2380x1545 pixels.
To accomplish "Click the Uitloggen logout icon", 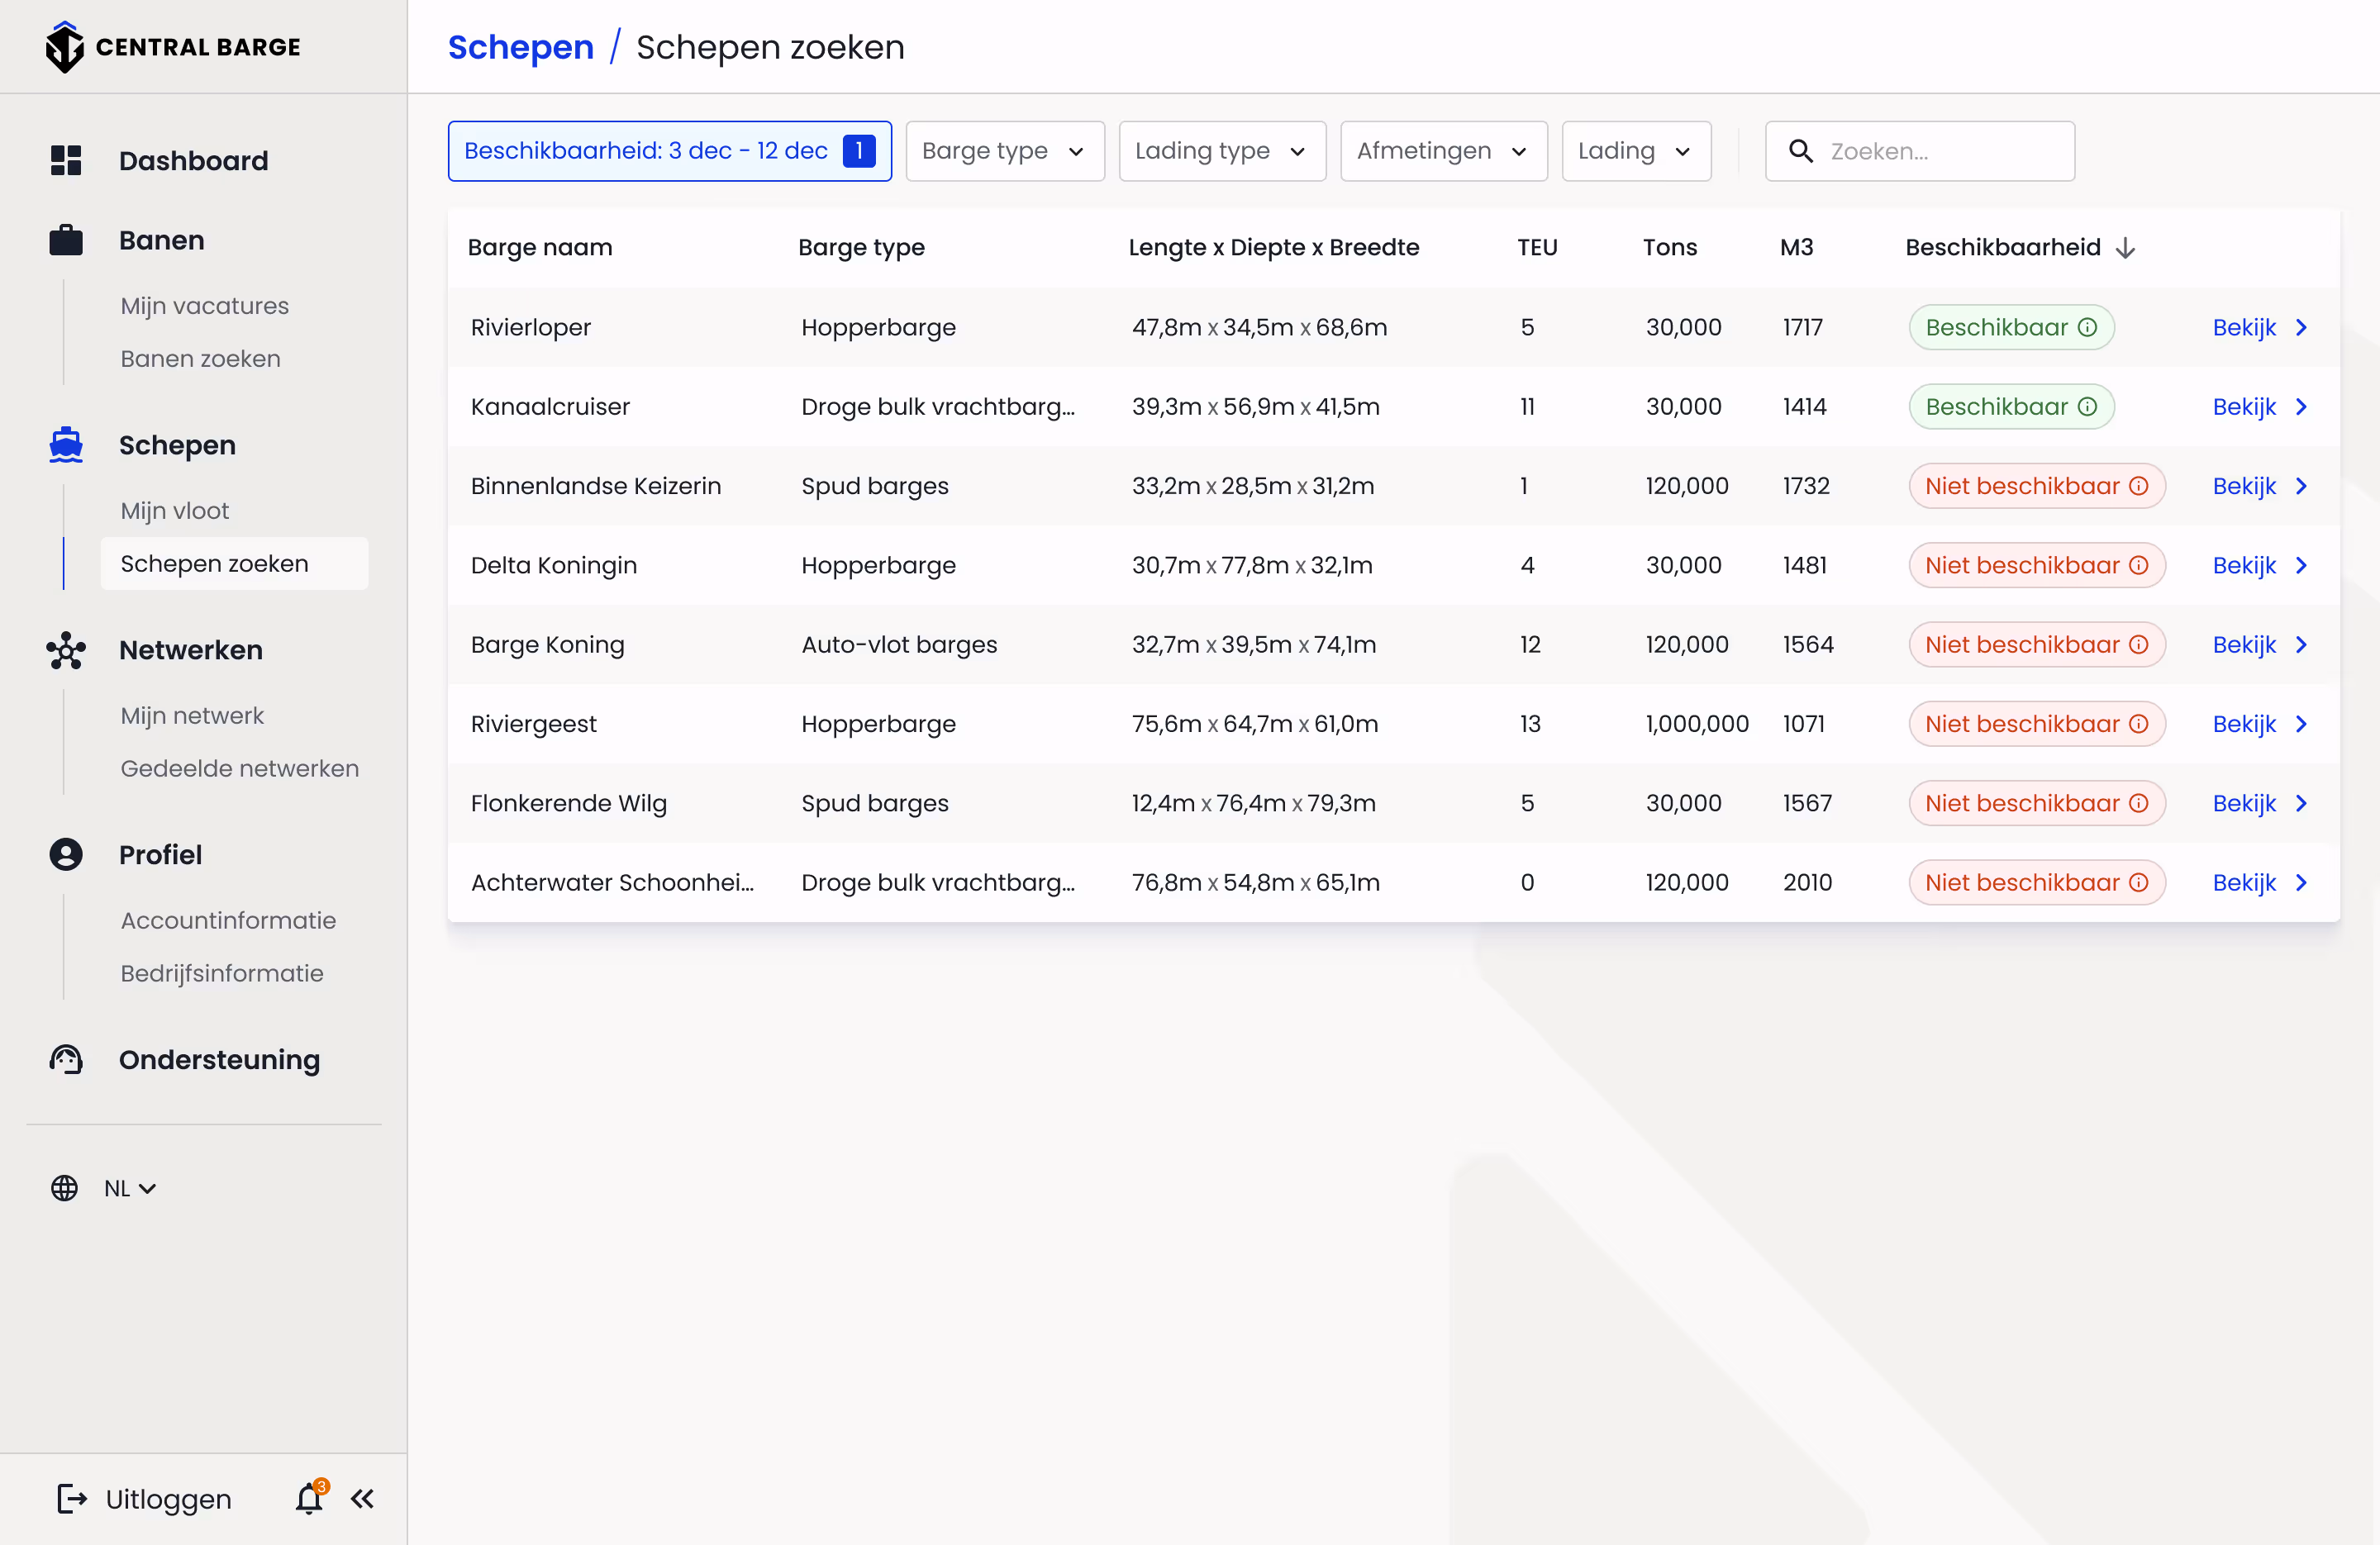I will coord(72,1498).
